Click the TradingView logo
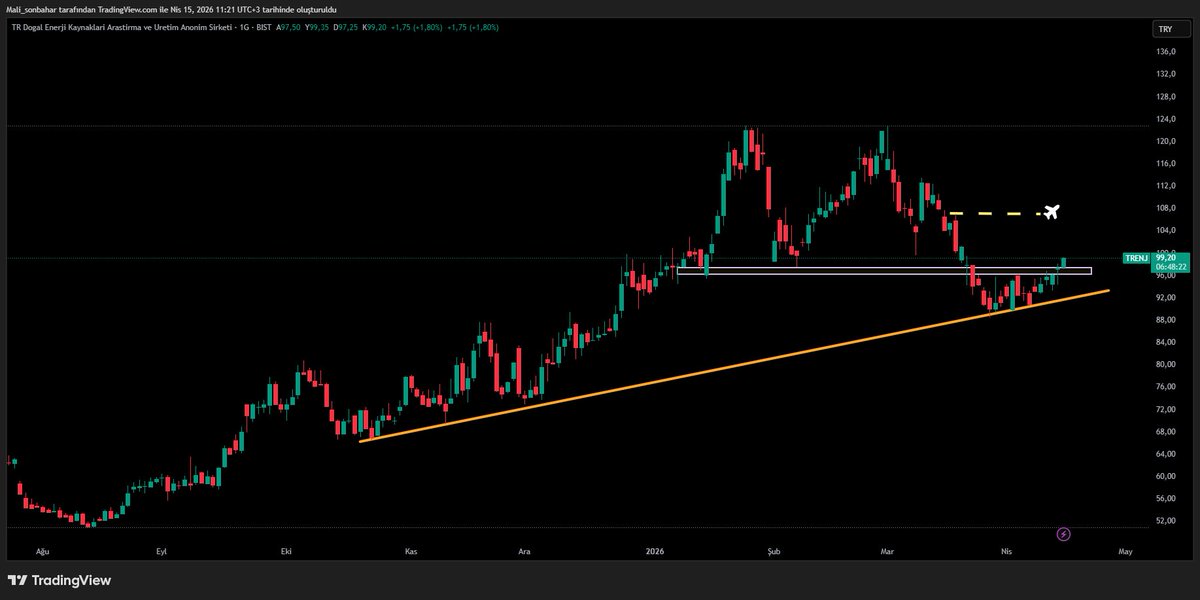1200x600 pixels. (59, 580)
